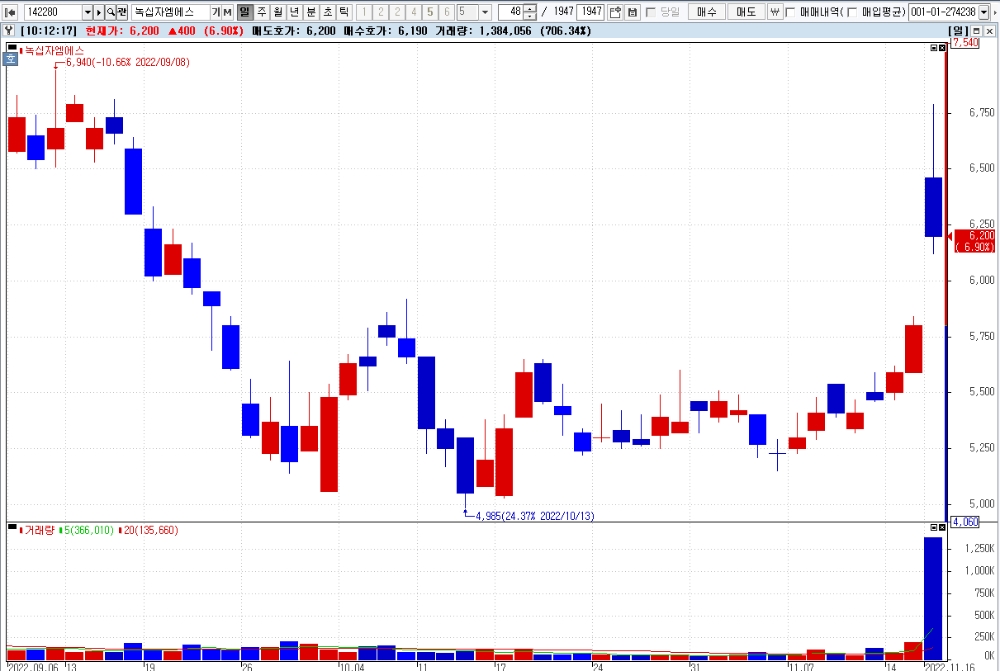Image resolution: width=1000 pixels, height=671 pixels.
Task: Click the save (floppy) icon in toolbar
Action: coord(632,11)
